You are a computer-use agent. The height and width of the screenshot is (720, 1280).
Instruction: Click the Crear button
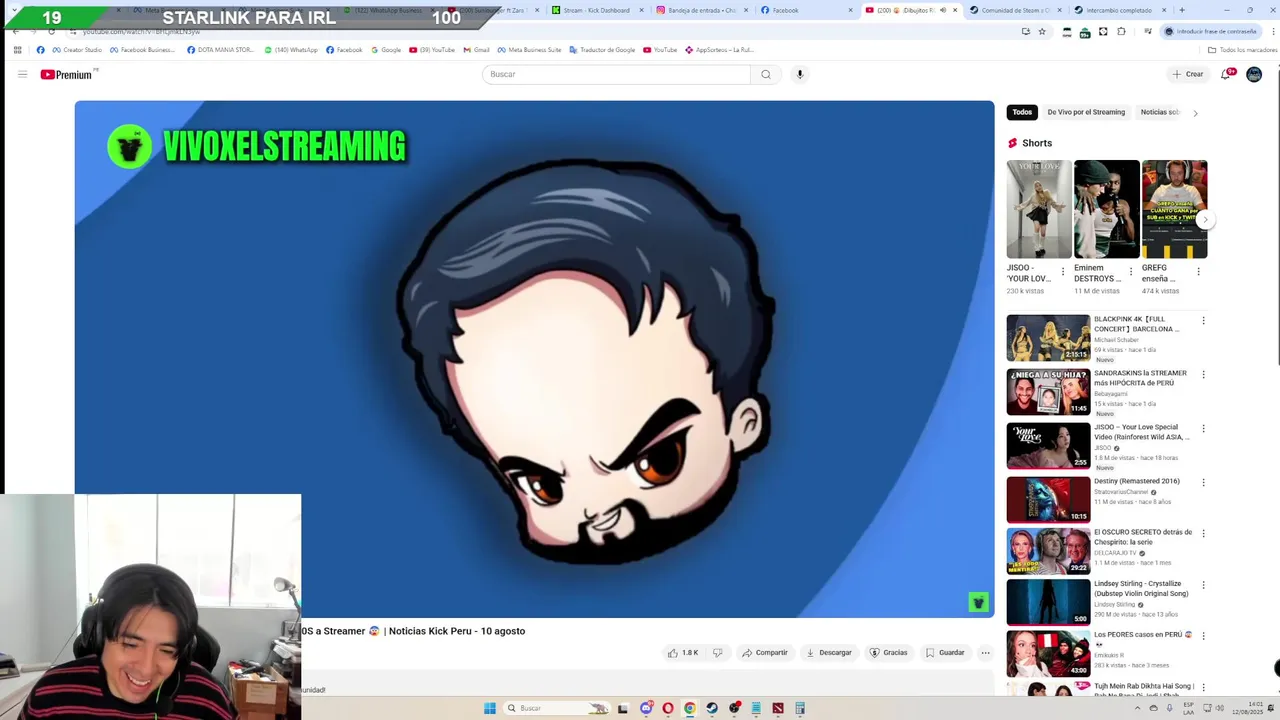[1188, 74]
